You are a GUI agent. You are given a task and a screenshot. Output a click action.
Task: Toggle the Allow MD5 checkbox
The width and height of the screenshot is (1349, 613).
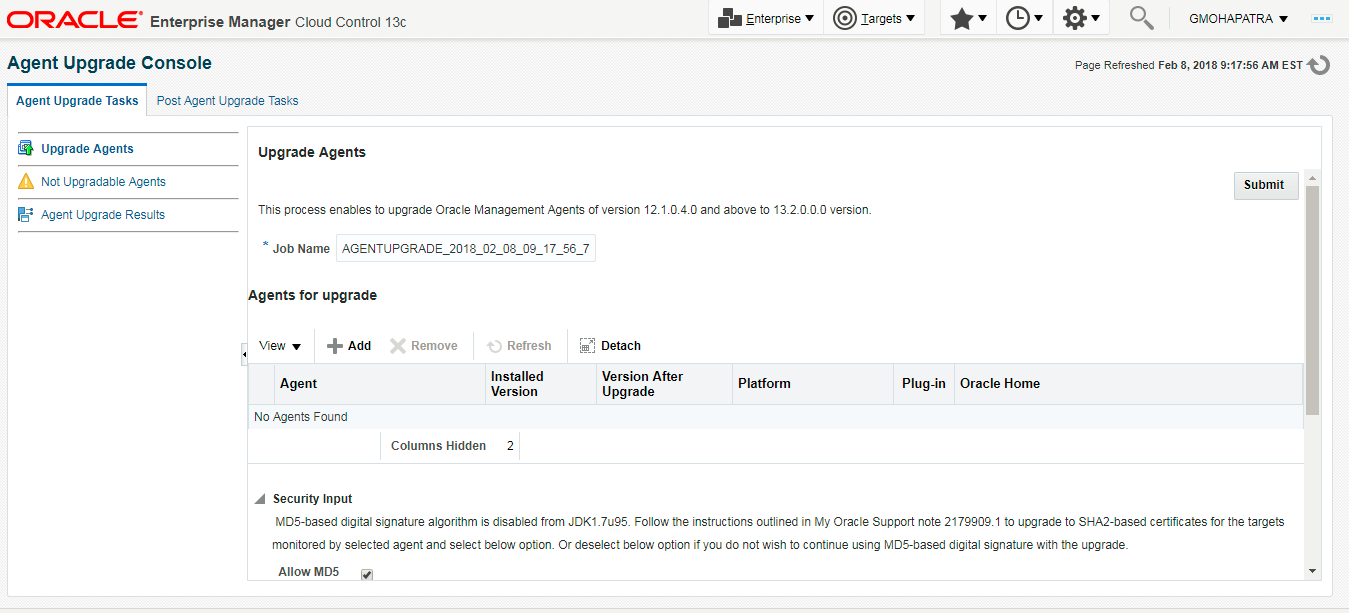pos(367,574)
